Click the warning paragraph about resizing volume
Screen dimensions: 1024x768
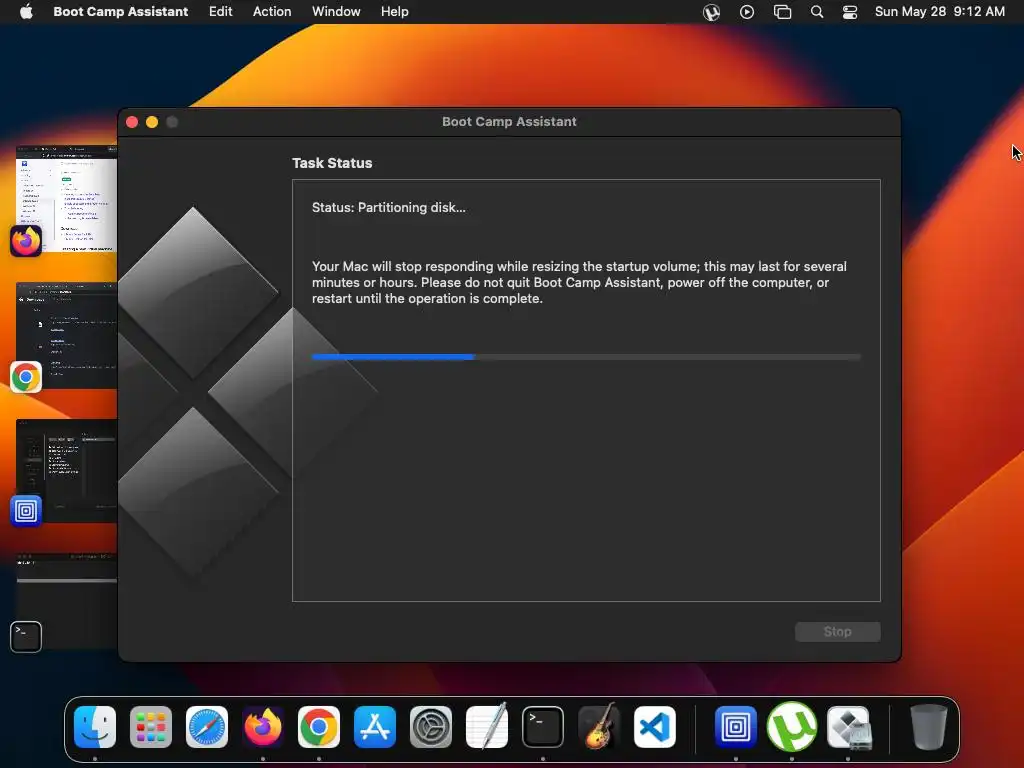click(579, 283)
